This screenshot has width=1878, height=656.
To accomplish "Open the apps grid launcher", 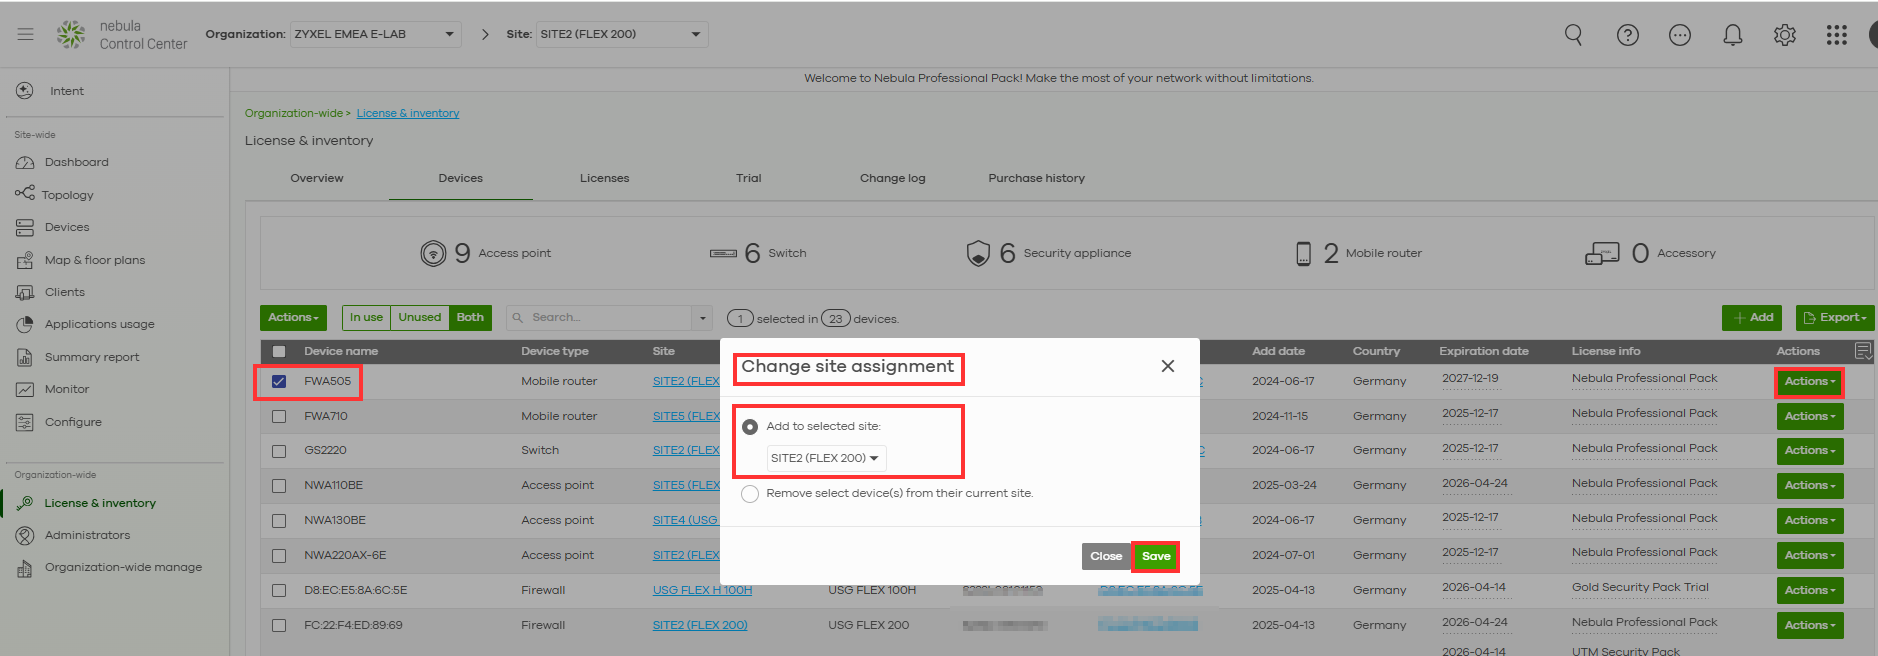I will (x=1837, y=35).
